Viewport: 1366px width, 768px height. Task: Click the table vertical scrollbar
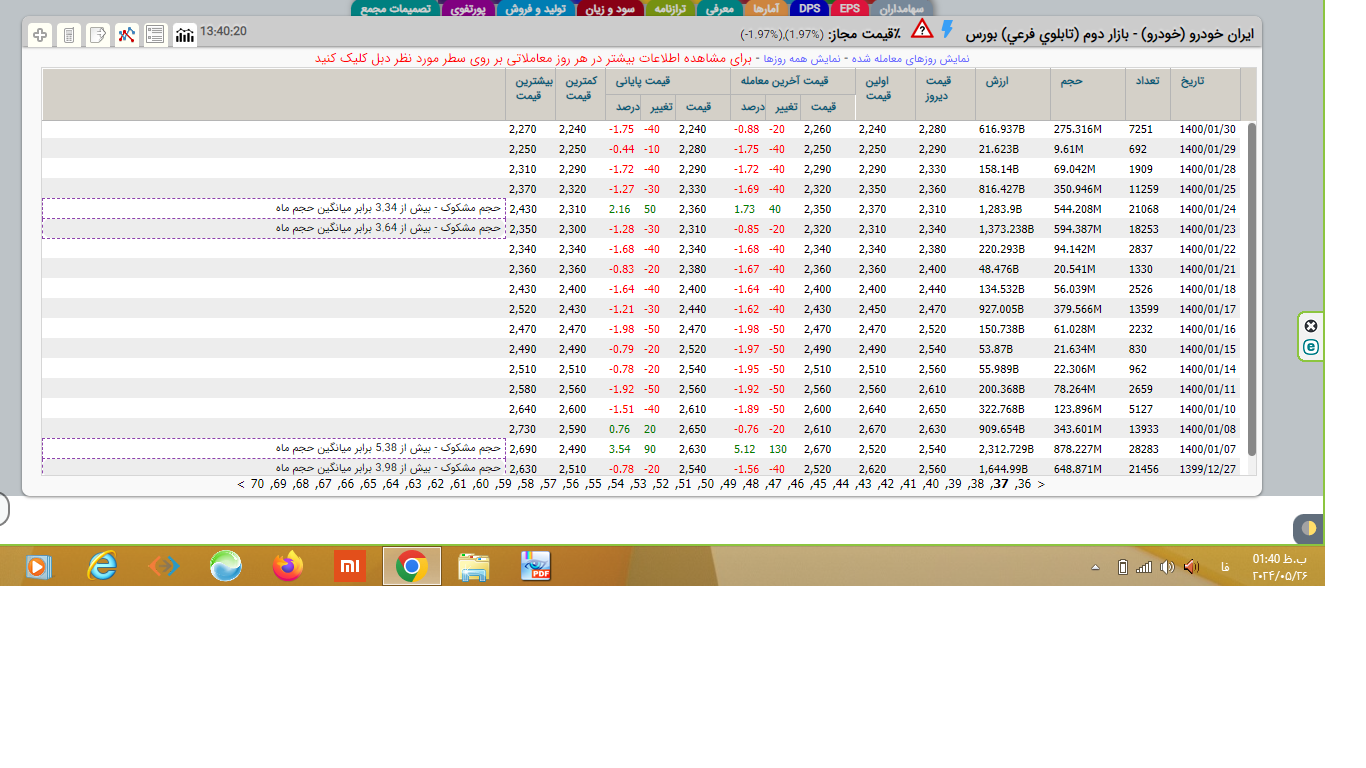pos(1250,290)
